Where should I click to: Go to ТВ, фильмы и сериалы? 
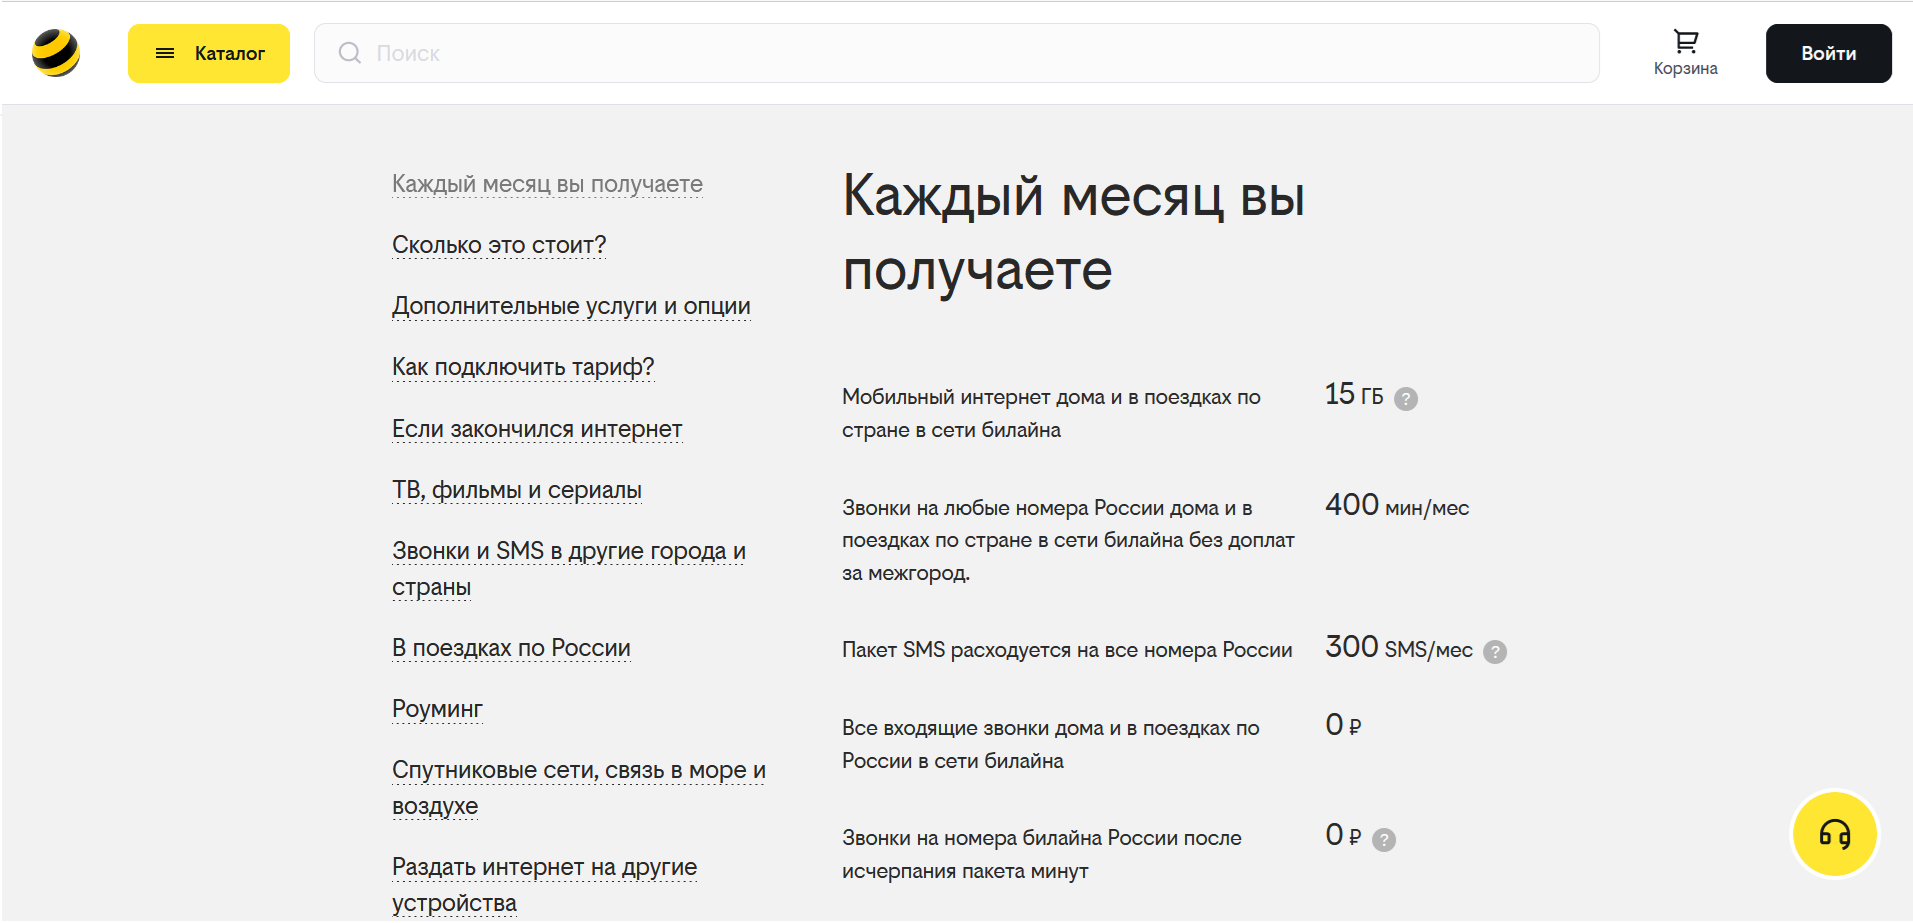pos(516,490)
